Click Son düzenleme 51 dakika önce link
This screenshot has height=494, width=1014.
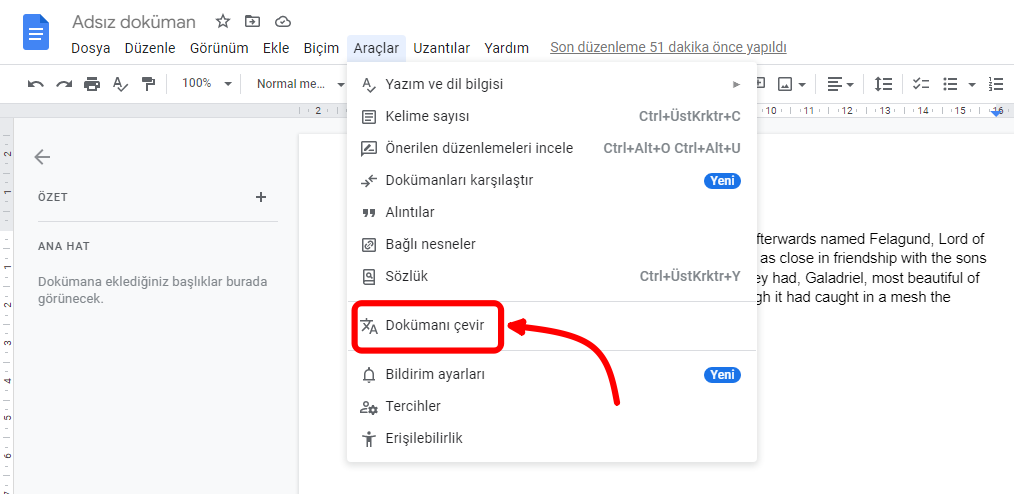(668, 47)
